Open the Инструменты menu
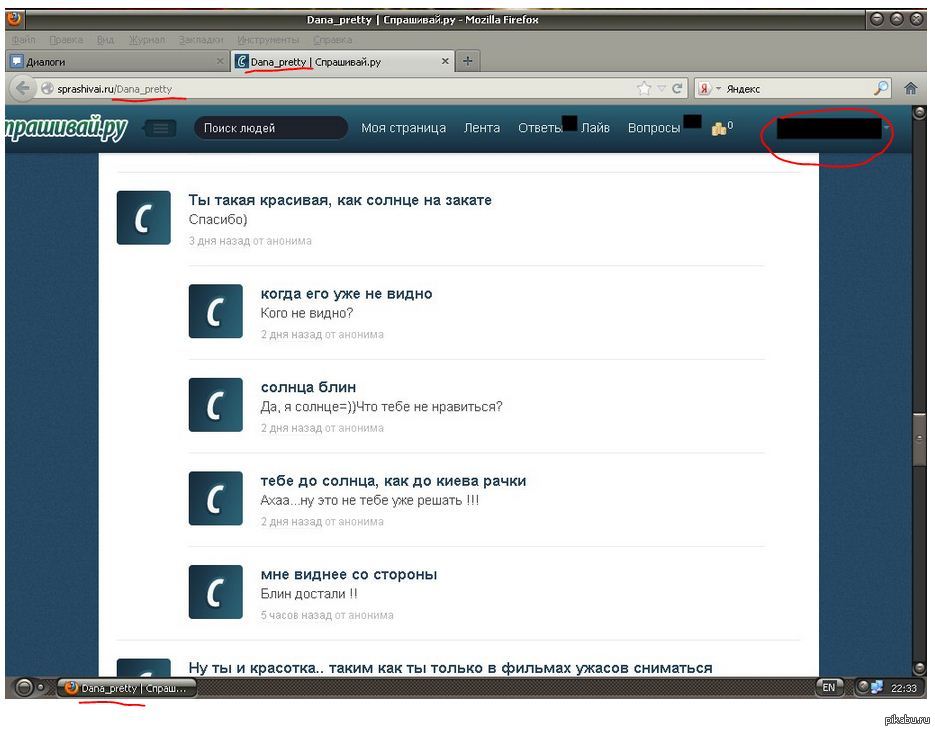The height and width of the screenshot is (731, 935). click(268, 40)
